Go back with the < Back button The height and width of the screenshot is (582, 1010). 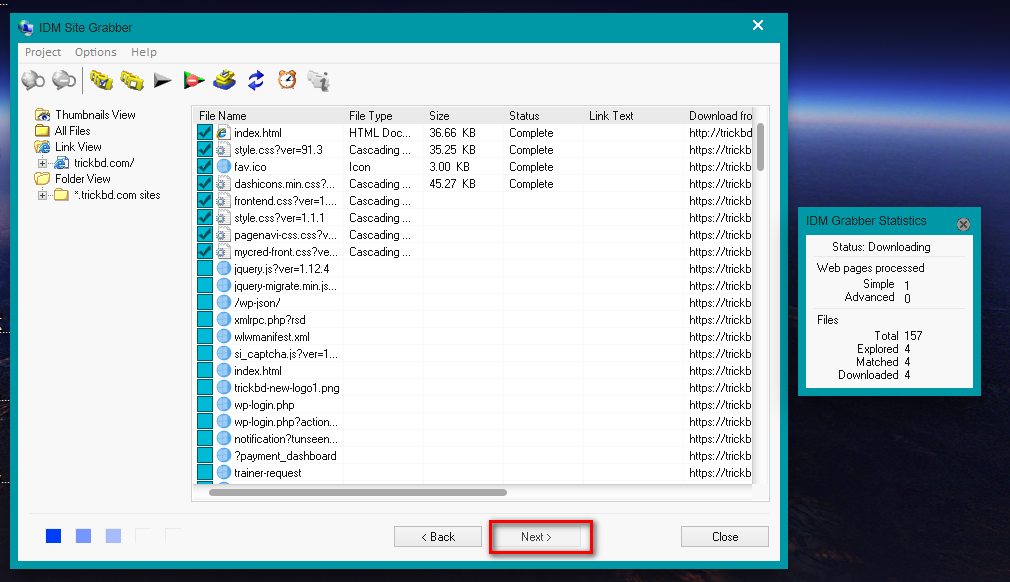[438, 537]
